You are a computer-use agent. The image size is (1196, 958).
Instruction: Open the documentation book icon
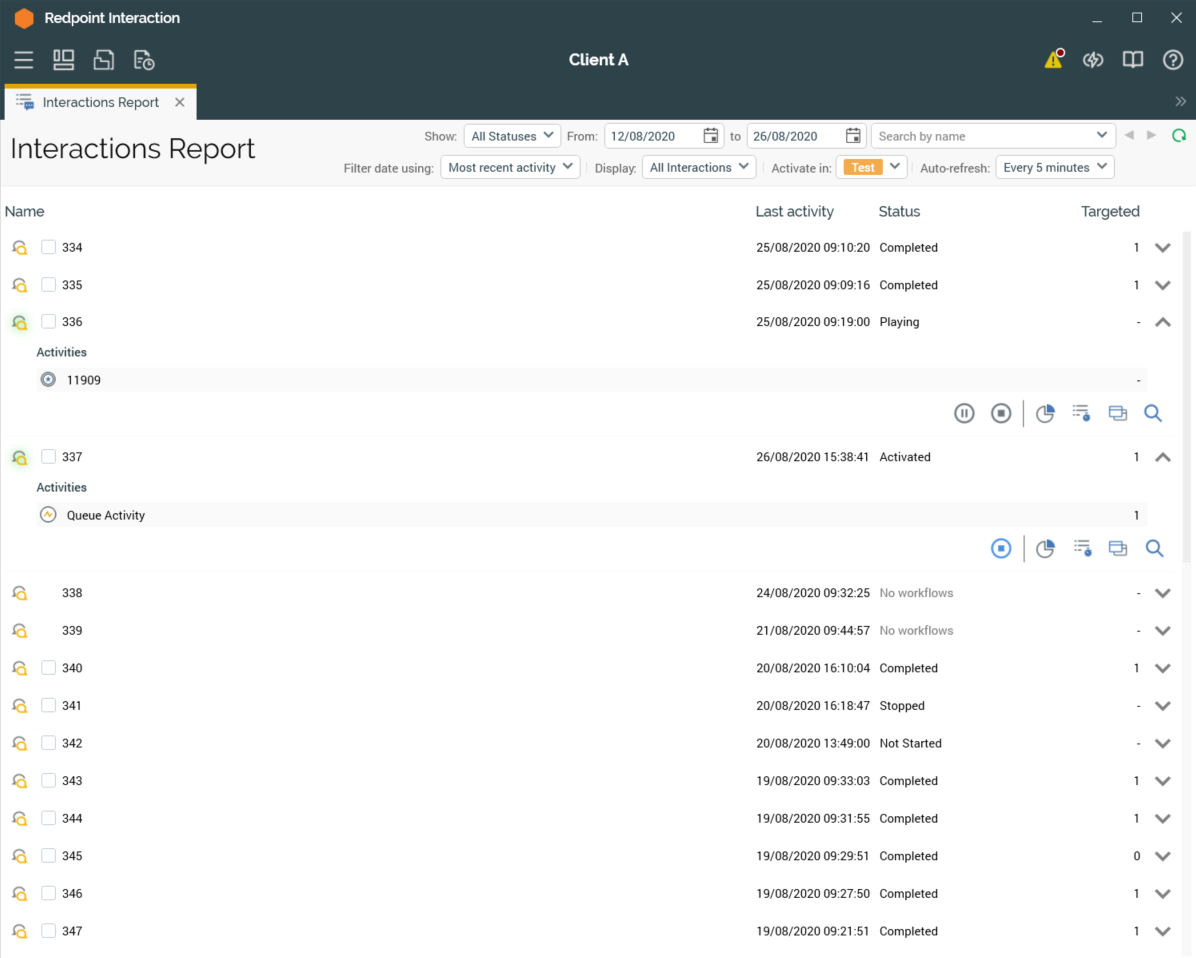[x=1133, y=60]
